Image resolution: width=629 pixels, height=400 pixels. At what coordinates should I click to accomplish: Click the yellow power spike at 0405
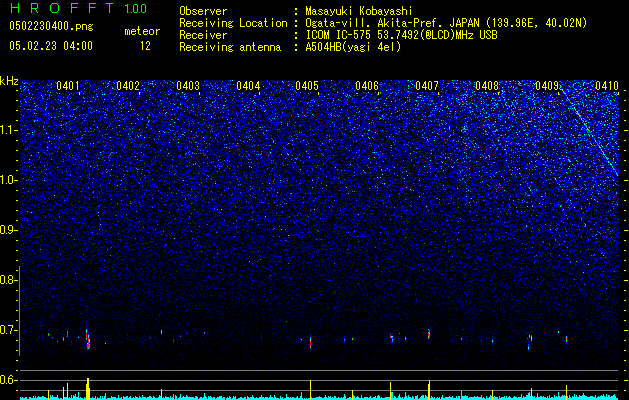point(310,390)
